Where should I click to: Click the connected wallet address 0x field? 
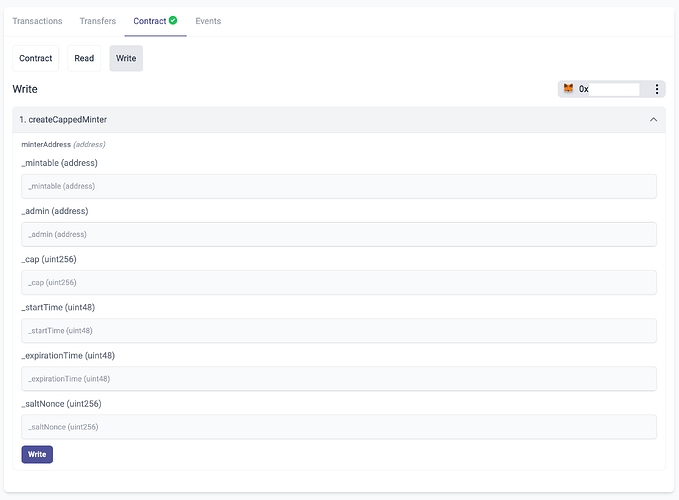click(608, 89)
